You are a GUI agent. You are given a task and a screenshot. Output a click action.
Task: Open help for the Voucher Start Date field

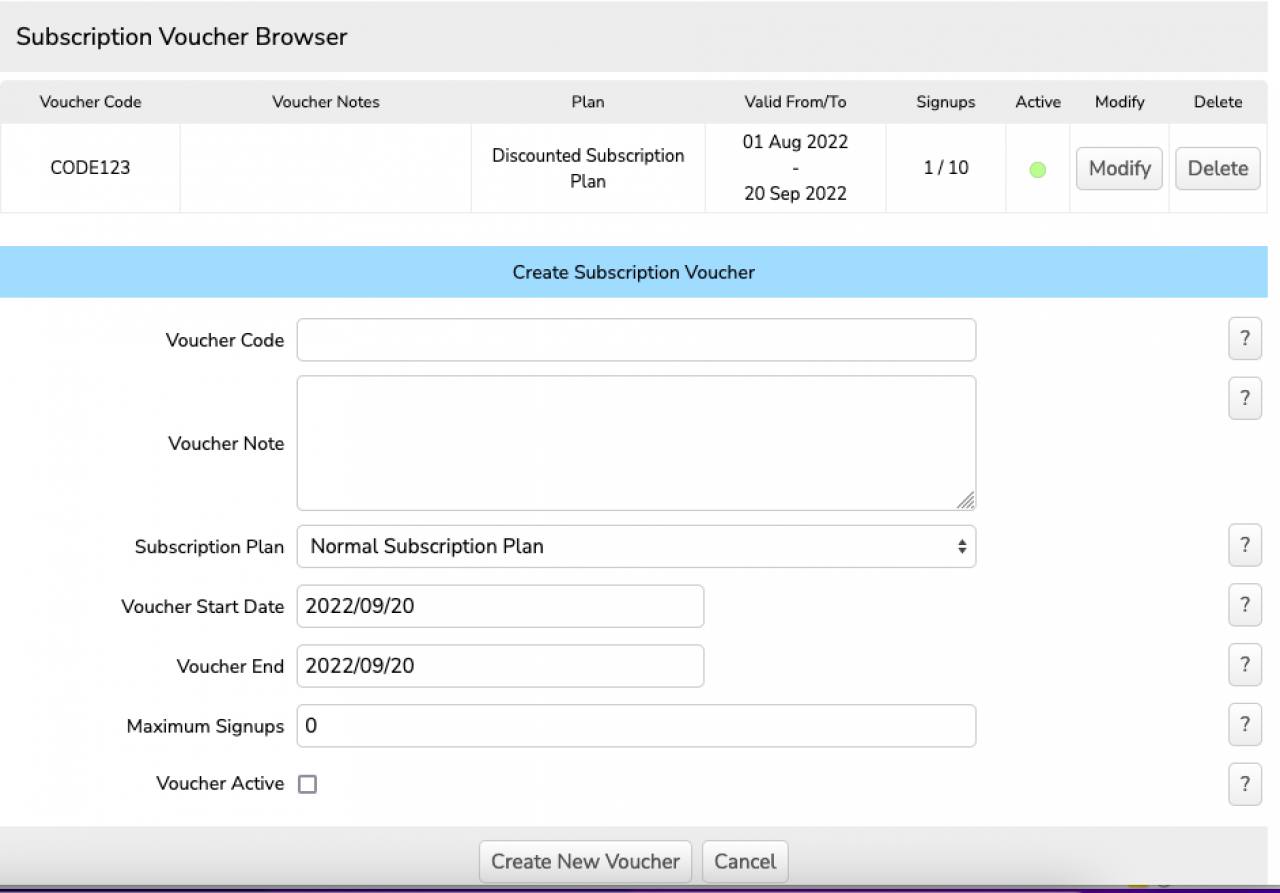coord(1244,605)
